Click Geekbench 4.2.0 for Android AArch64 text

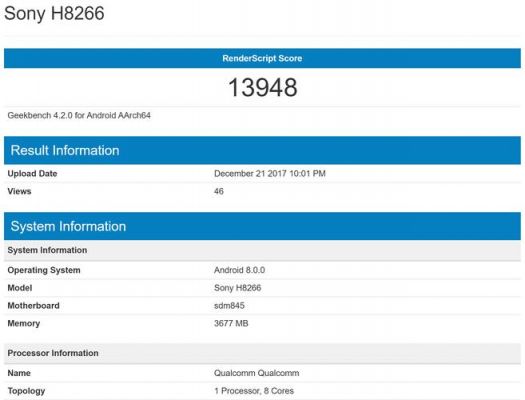pyautogui.click(x=79, y=115)
